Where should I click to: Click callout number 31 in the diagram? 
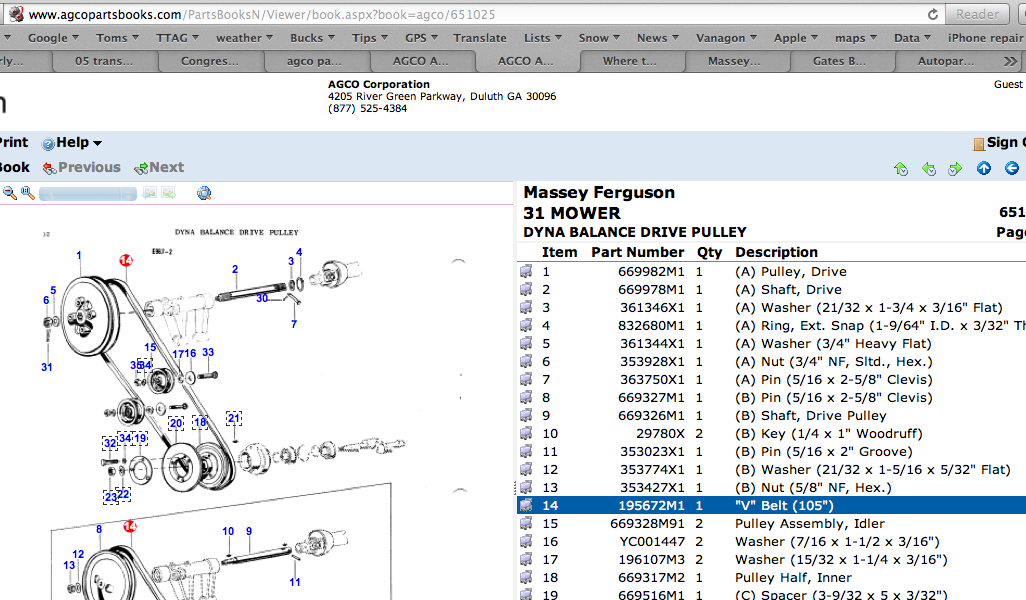tap(46, 367)
